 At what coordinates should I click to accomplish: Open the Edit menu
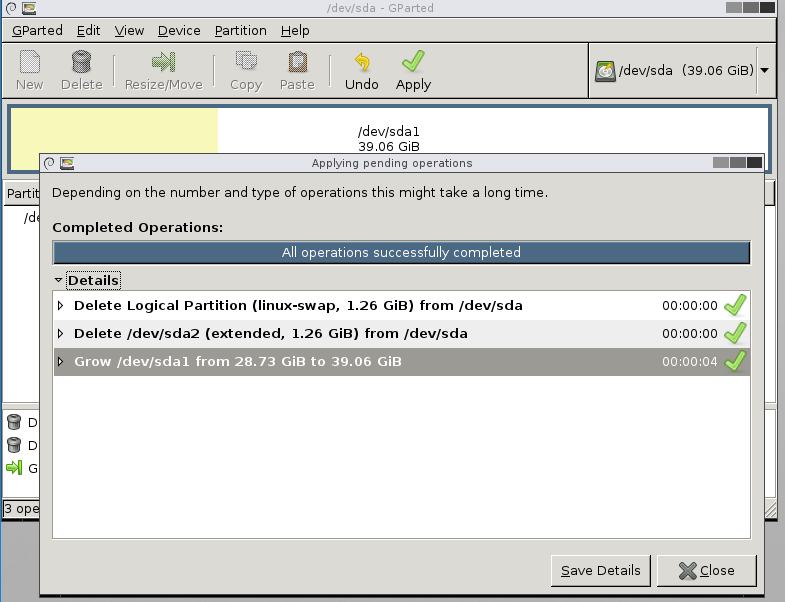coord(88,31)
